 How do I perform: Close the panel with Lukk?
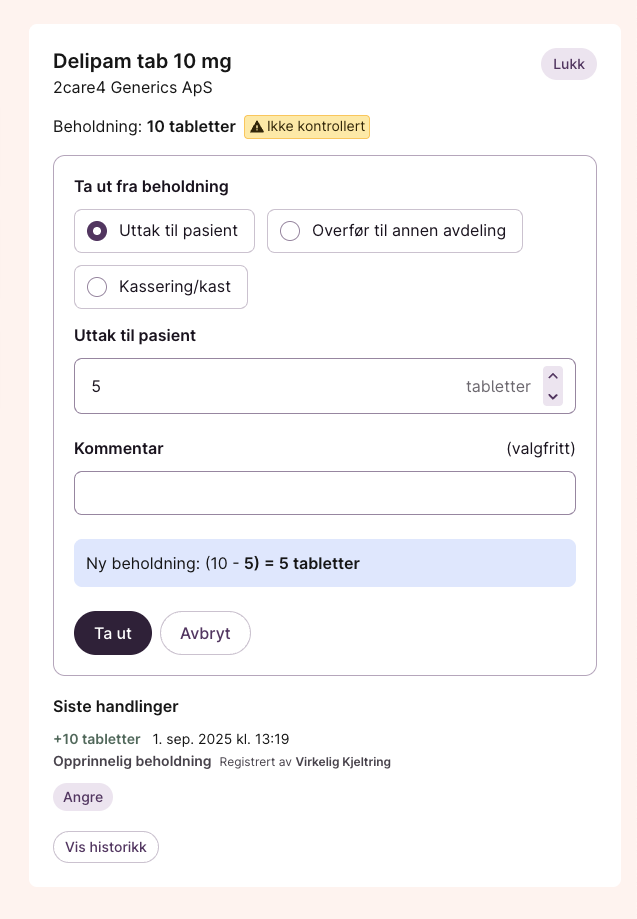point(569,64)
